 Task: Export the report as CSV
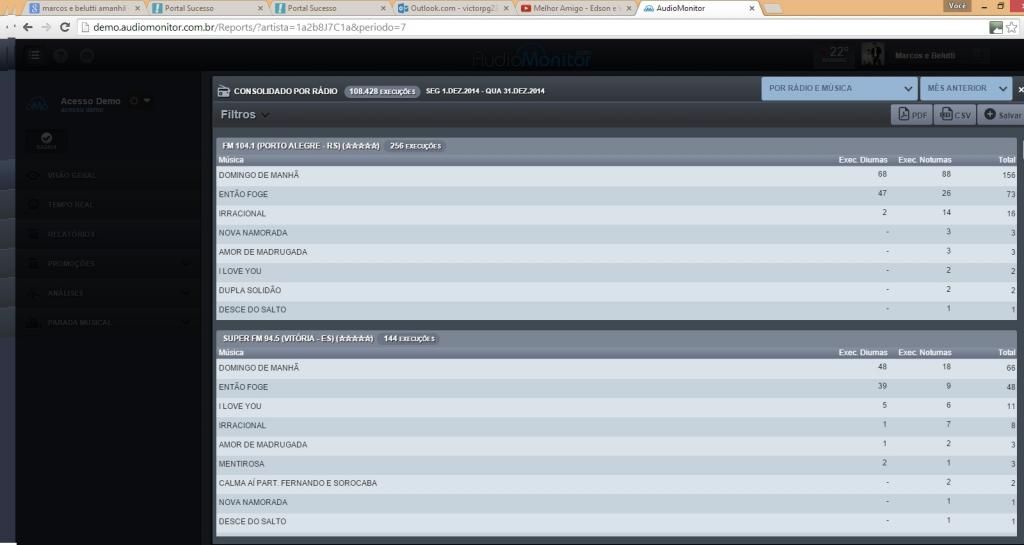click(x=955, y=115)
